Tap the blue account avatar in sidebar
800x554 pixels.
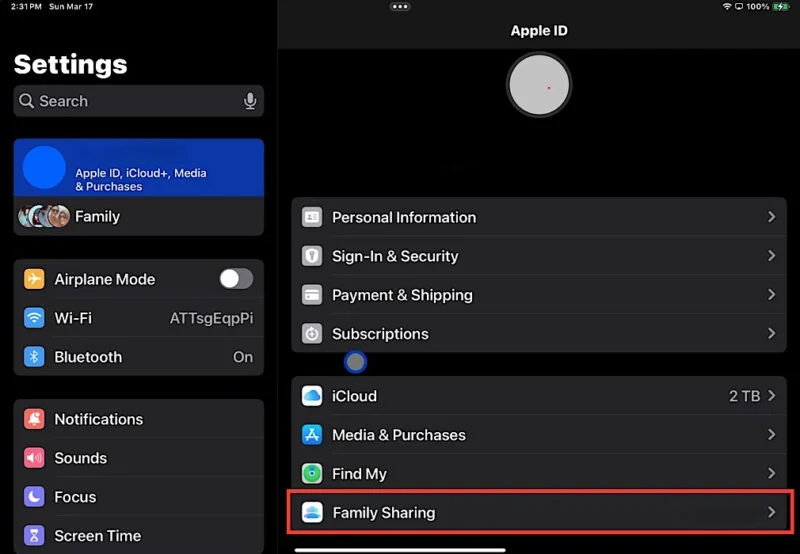[x=44, y=167]
